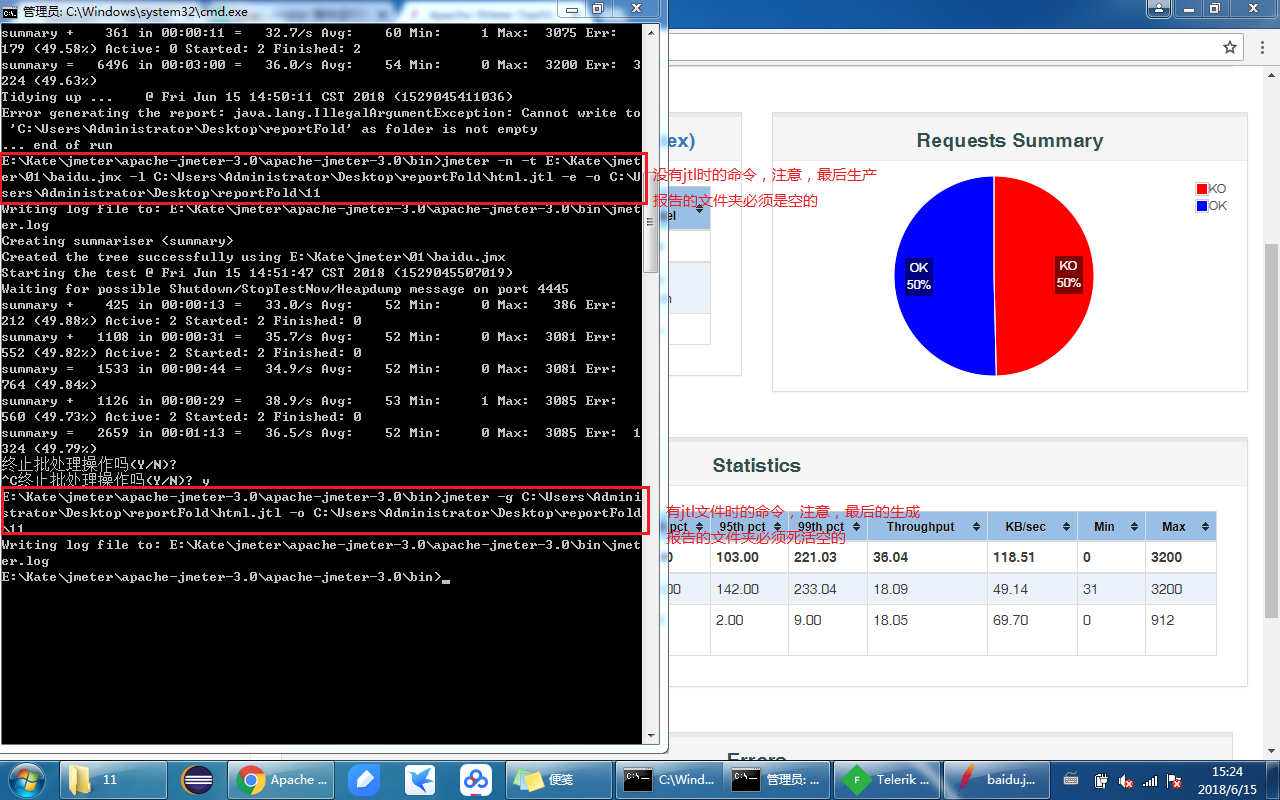Image resolution: width=1280 pixels, height=800 pixels.
Task: Click the Chrome user profile button
Action: 1157,8
